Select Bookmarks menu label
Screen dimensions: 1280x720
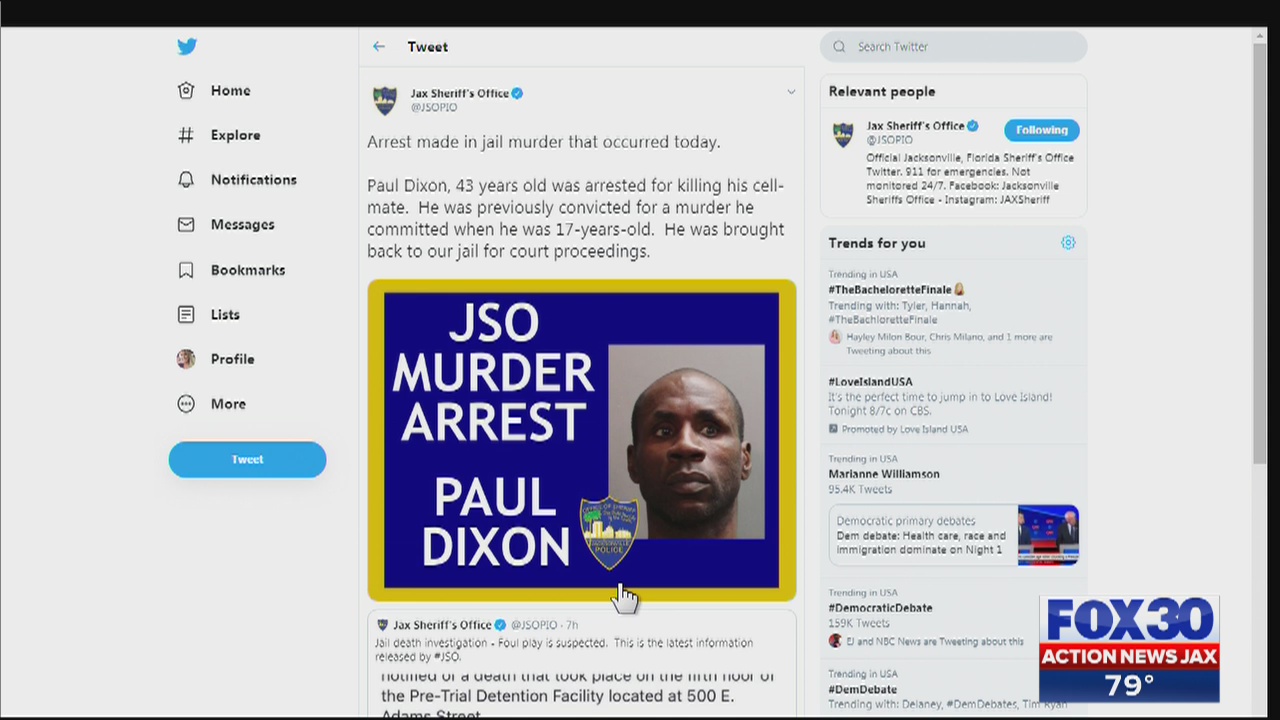pos(248,270)
